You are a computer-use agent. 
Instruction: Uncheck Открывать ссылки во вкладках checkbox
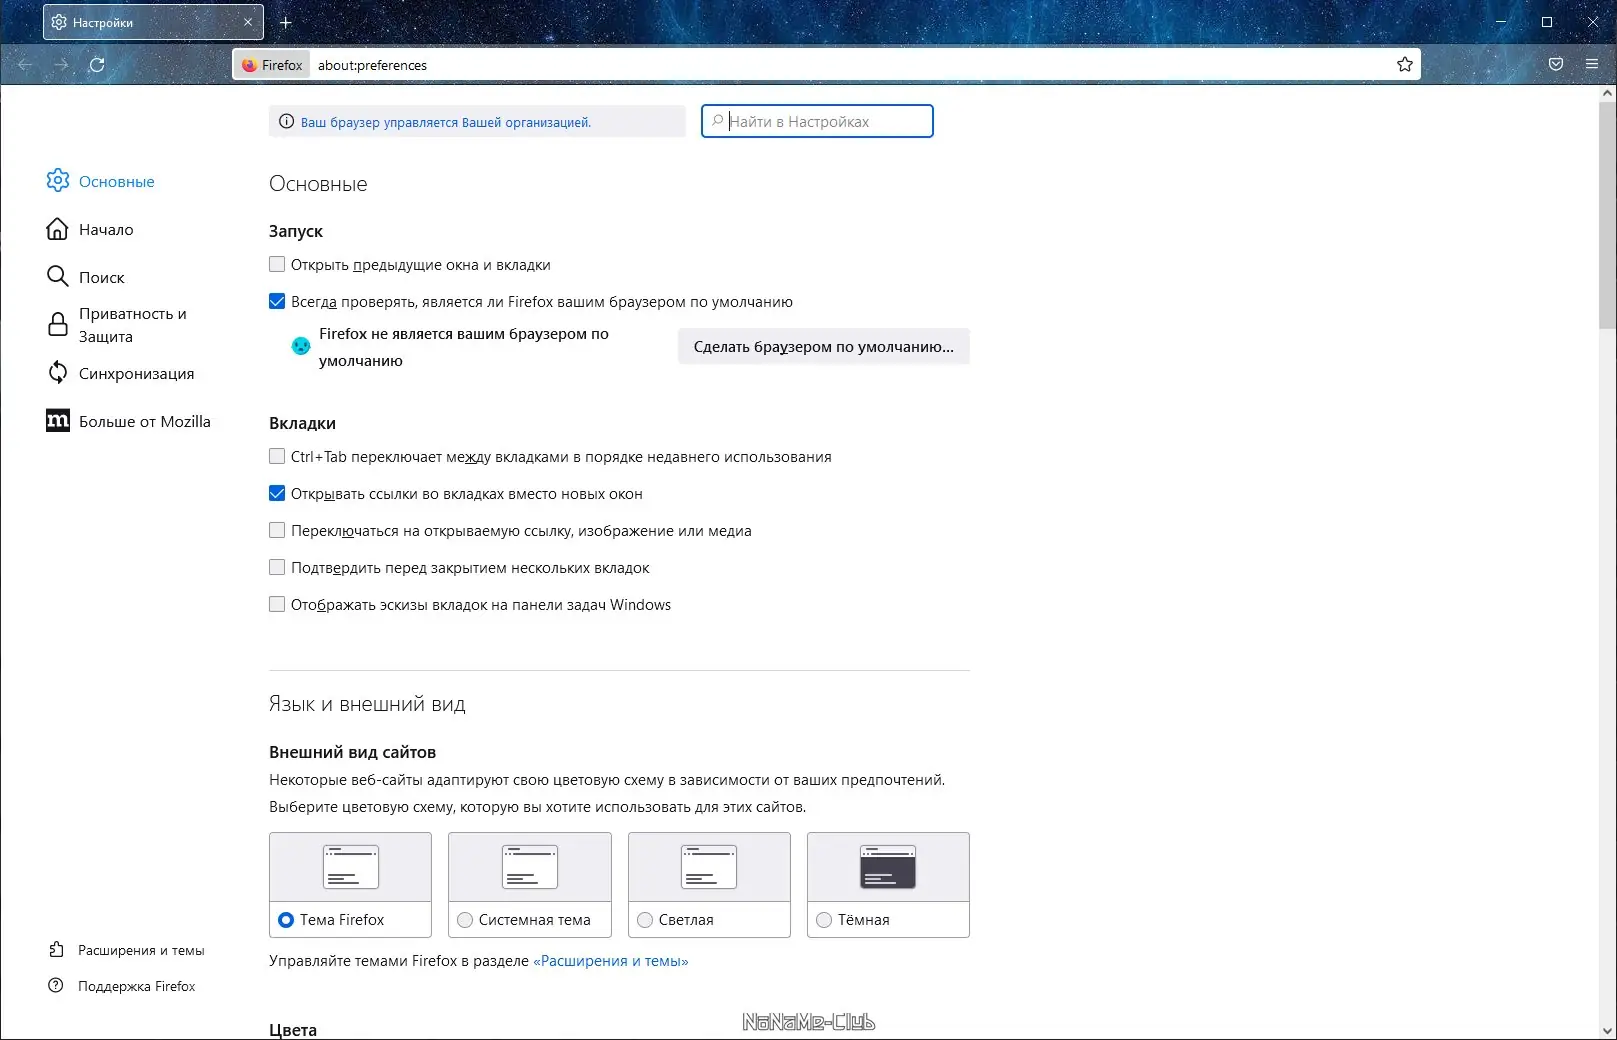pos(277,493)
